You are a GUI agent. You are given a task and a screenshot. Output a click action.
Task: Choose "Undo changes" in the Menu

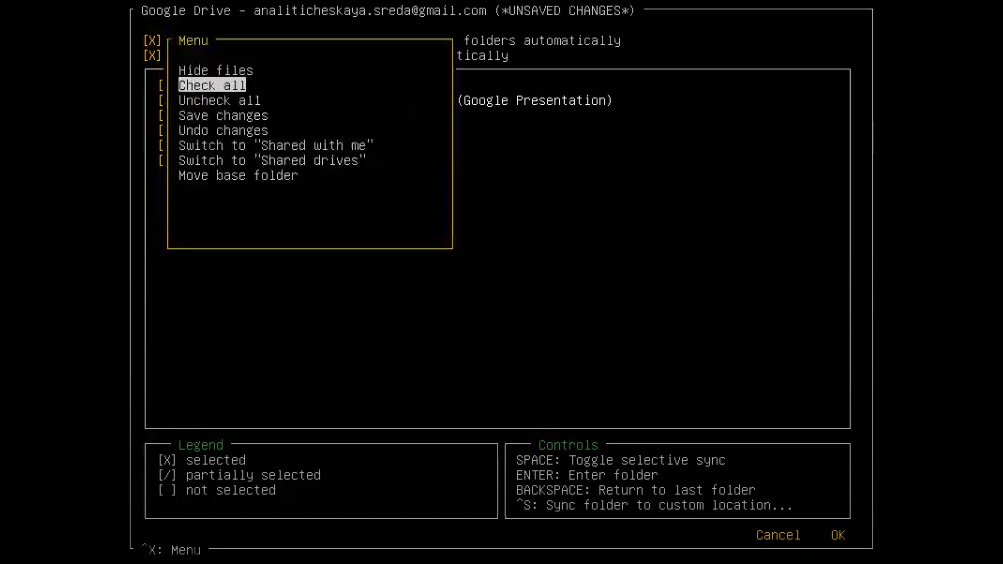(223, 130)
